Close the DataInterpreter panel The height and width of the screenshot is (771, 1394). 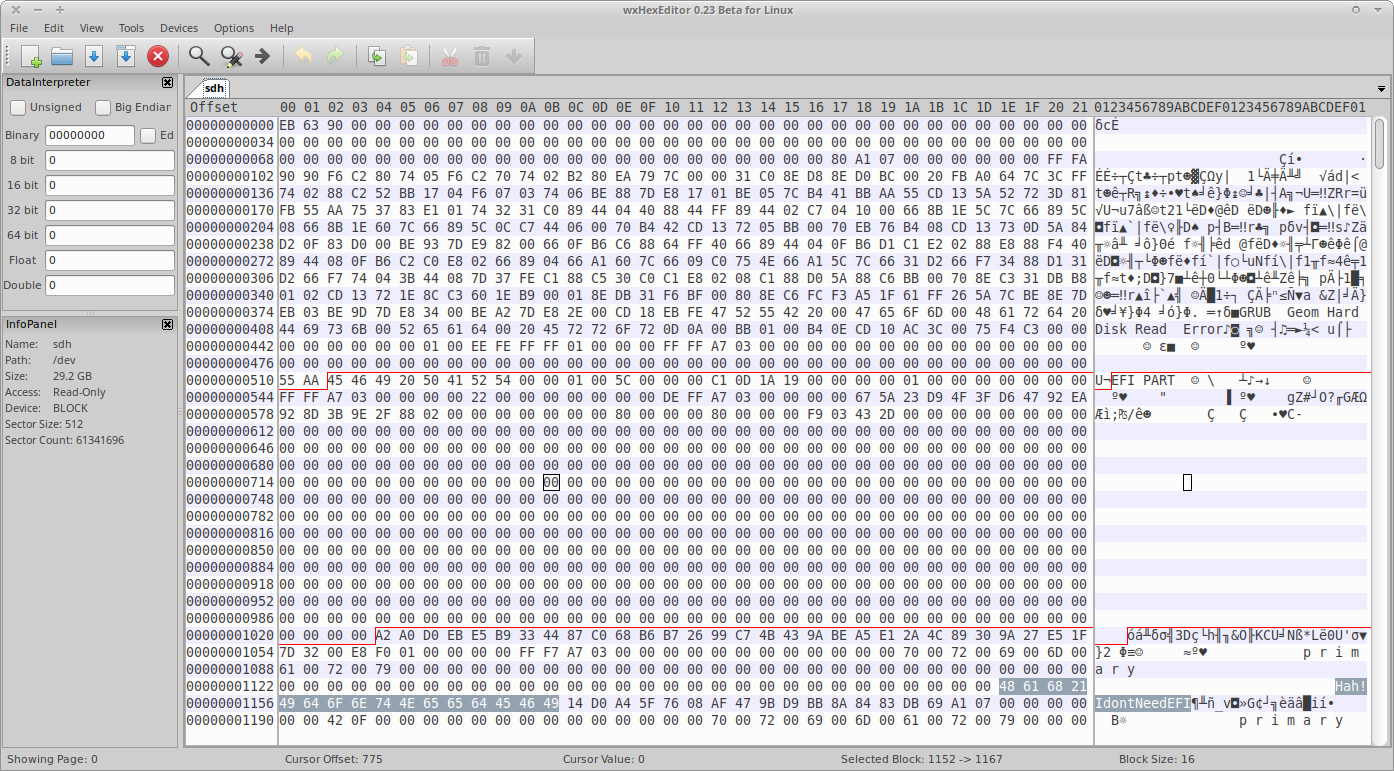coord(167,82)
